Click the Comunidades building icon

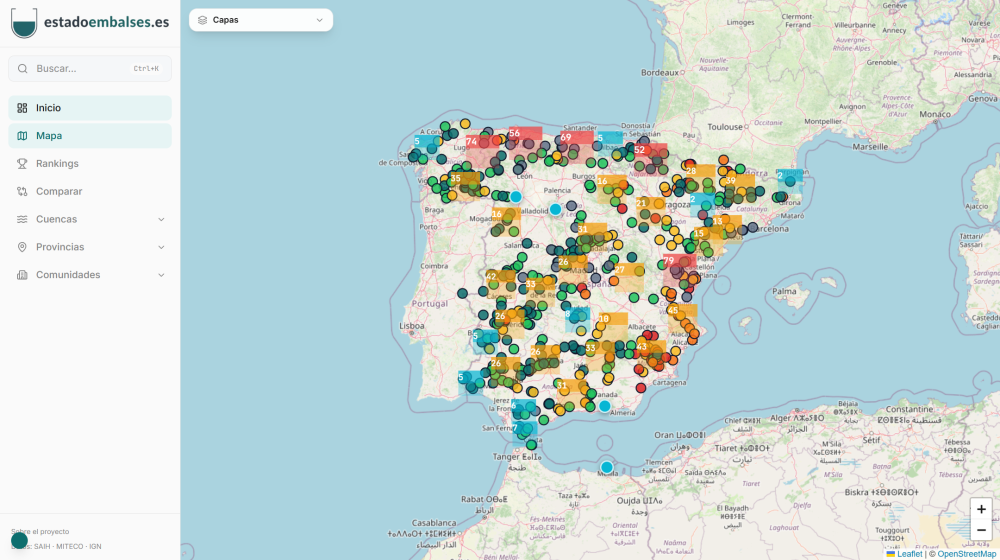tap(22, 275)
